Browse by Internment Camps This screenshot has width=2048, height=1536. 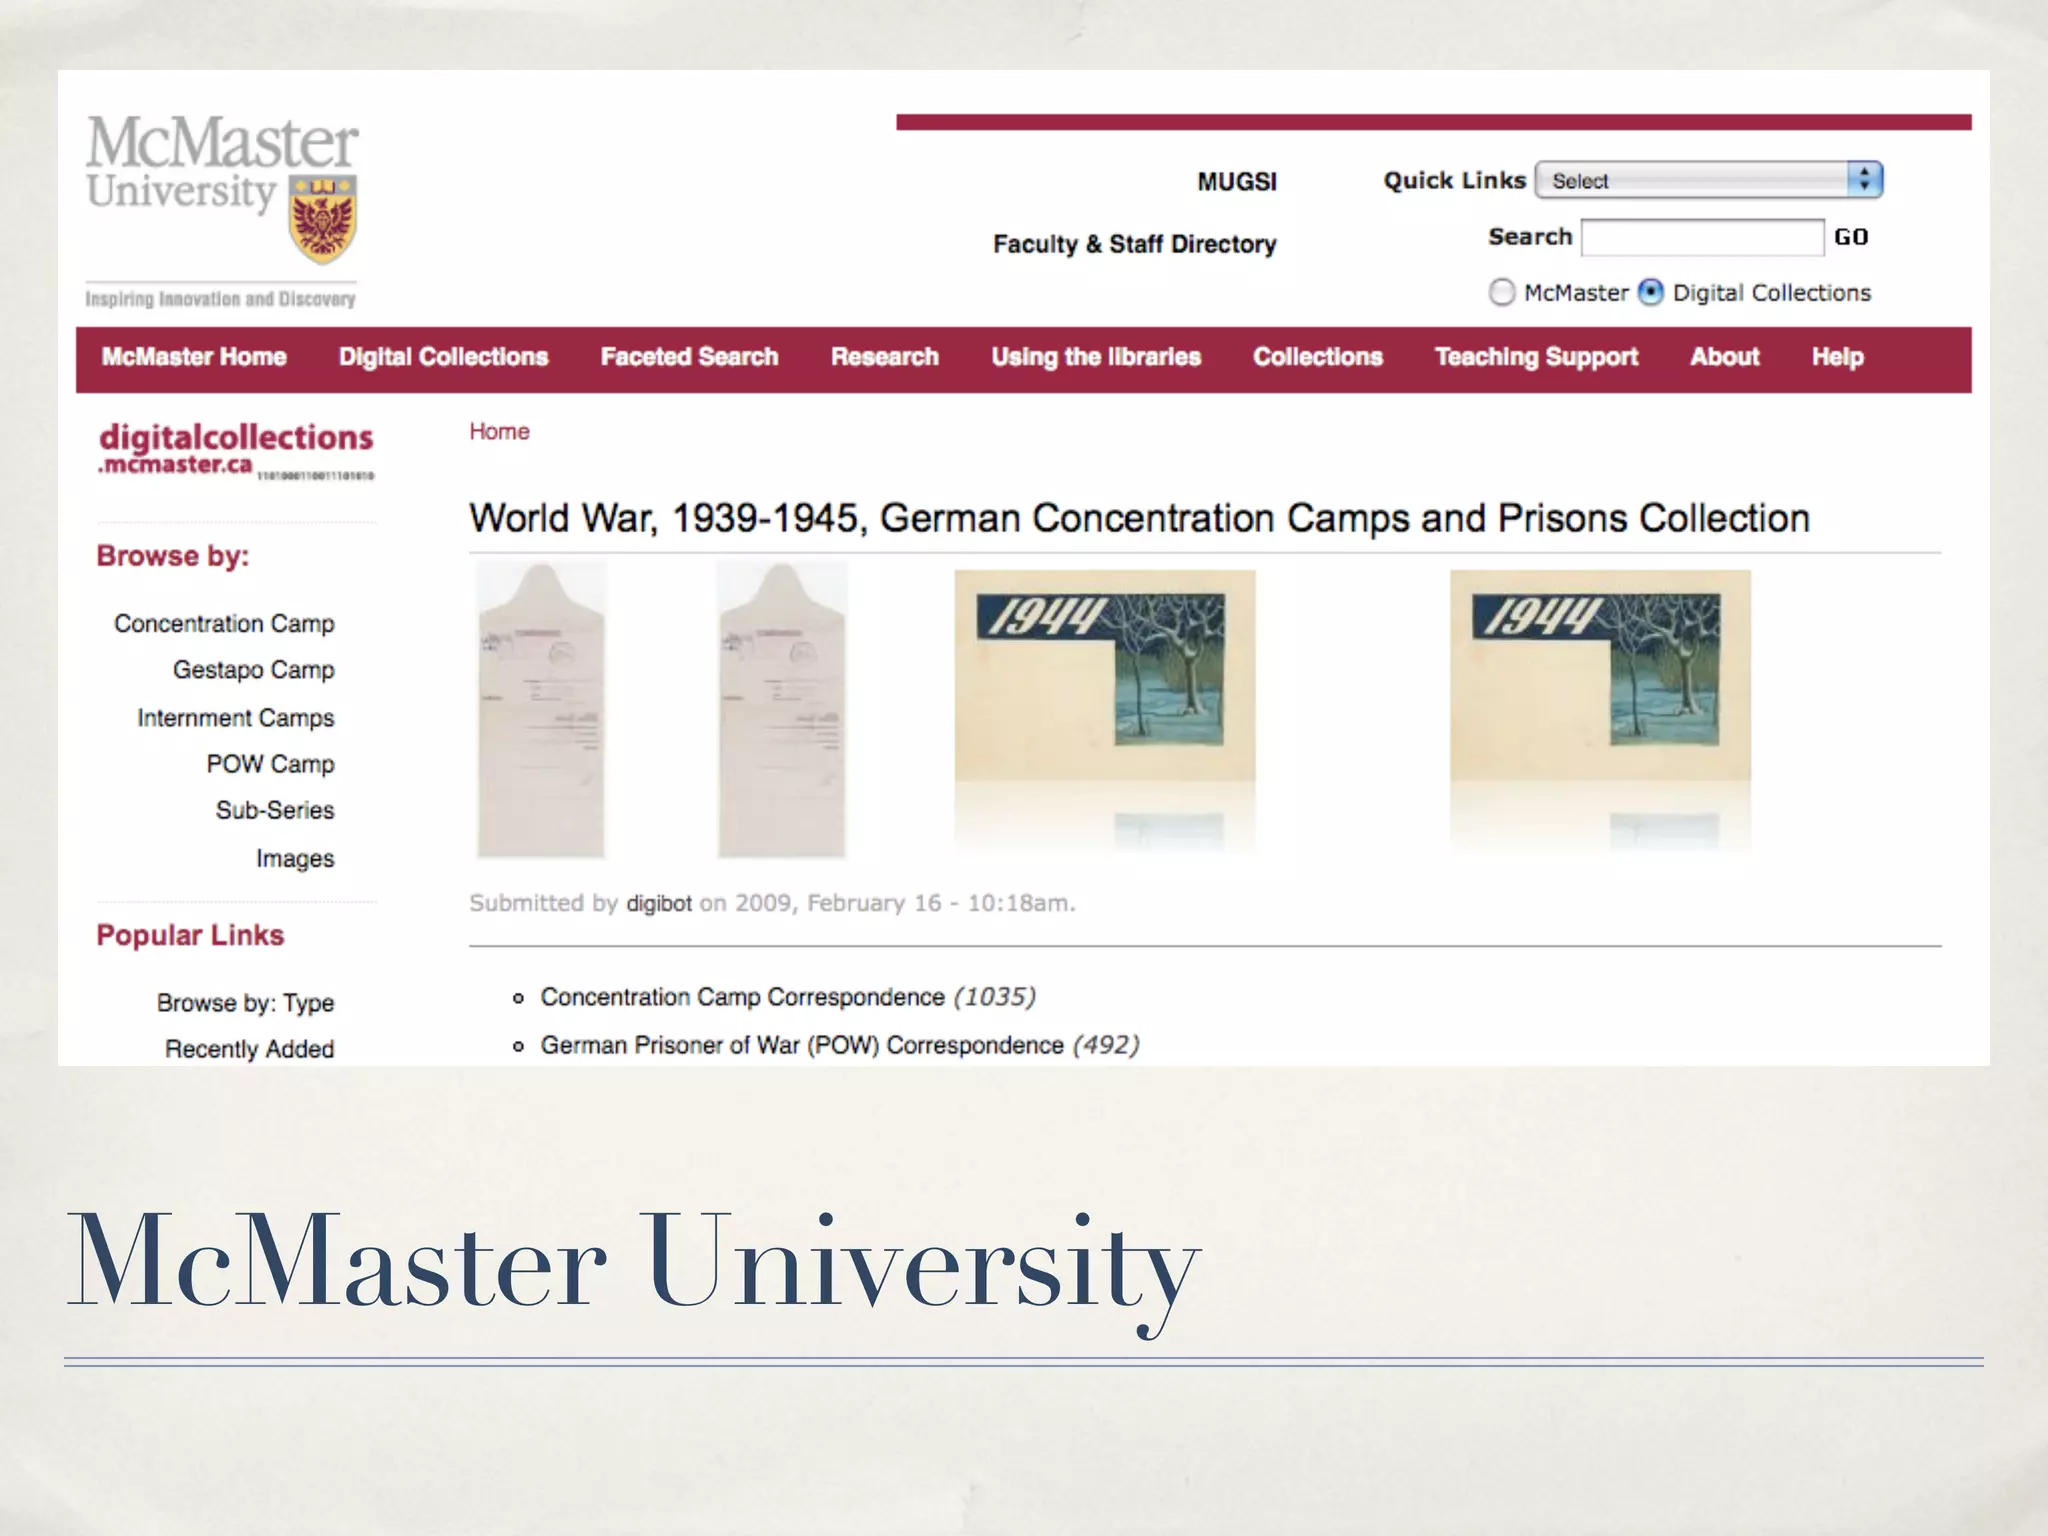pyautogui.click(x=235, y=718)
